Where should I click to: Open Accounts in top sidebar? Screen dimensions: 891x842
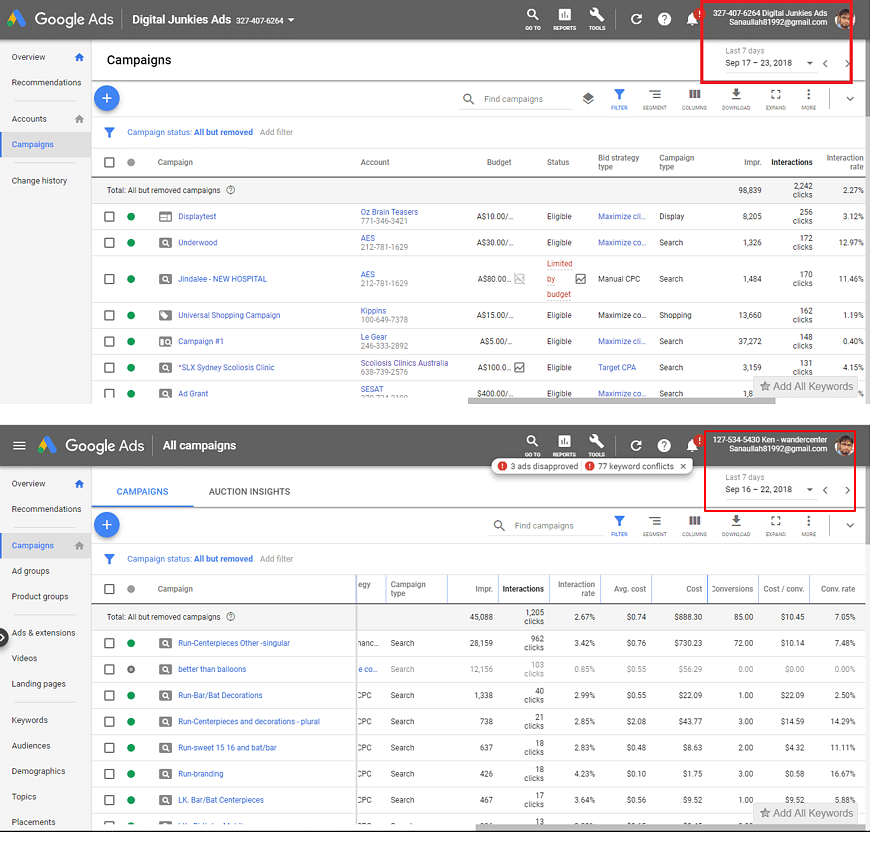[29, 119]
